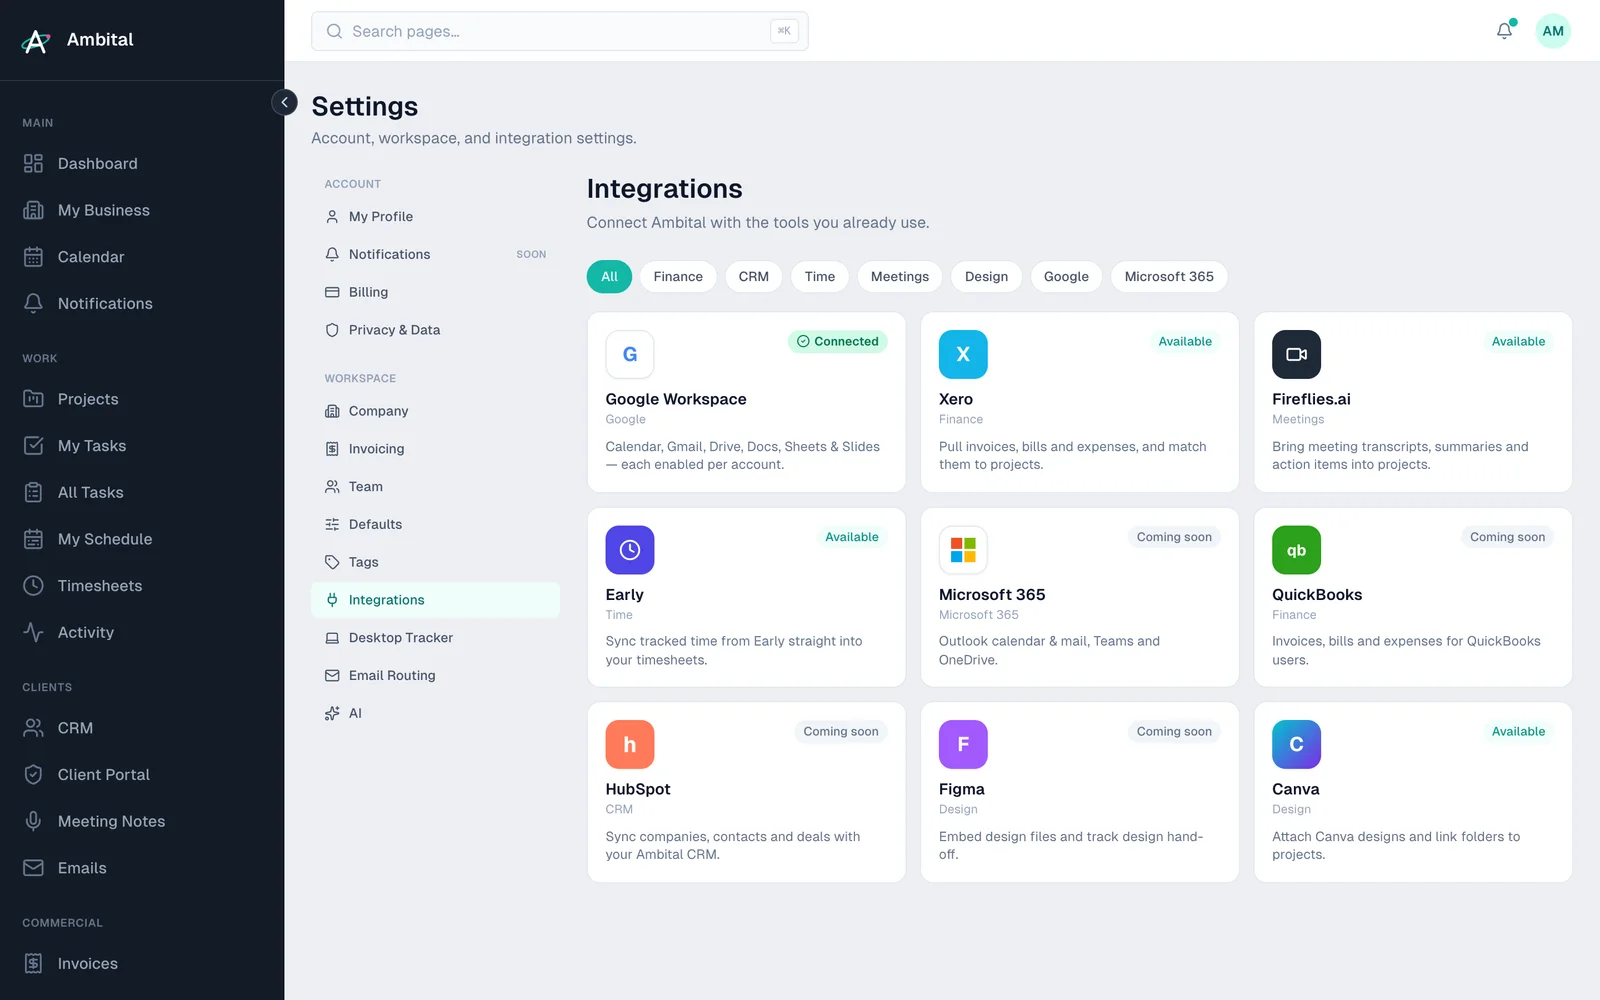
Task: Open Meeting Notes
Action: click(142, 821)
